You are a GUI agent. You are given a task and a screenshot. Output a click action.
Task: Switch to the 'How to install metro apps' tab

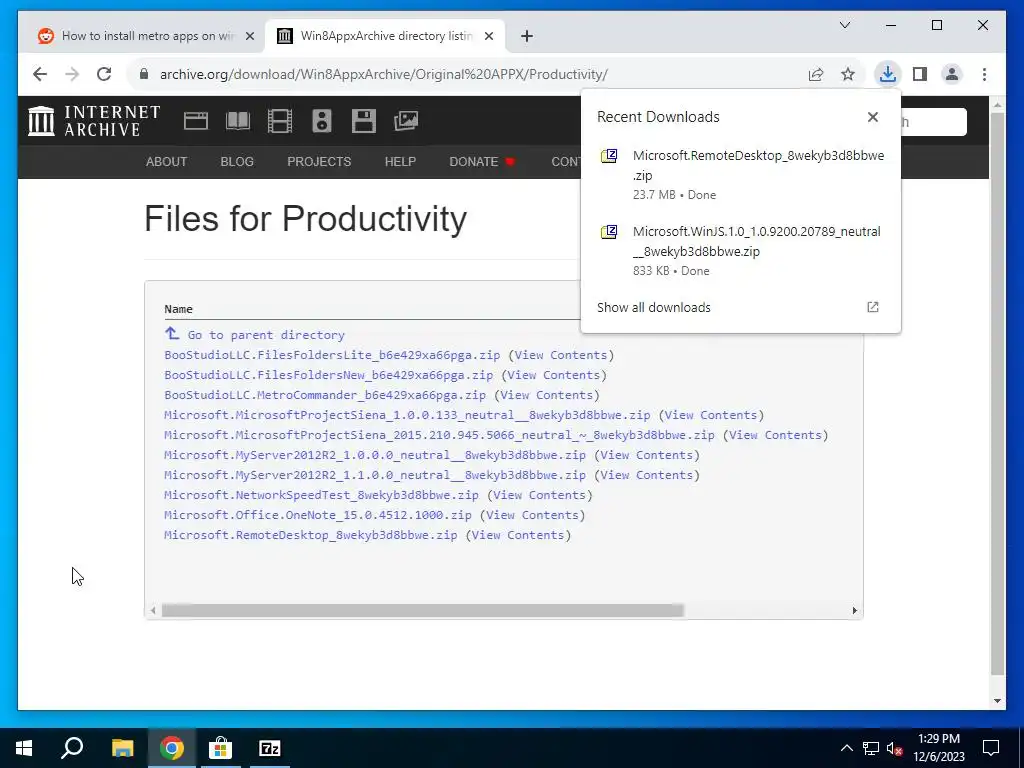(x=147, y=36)
